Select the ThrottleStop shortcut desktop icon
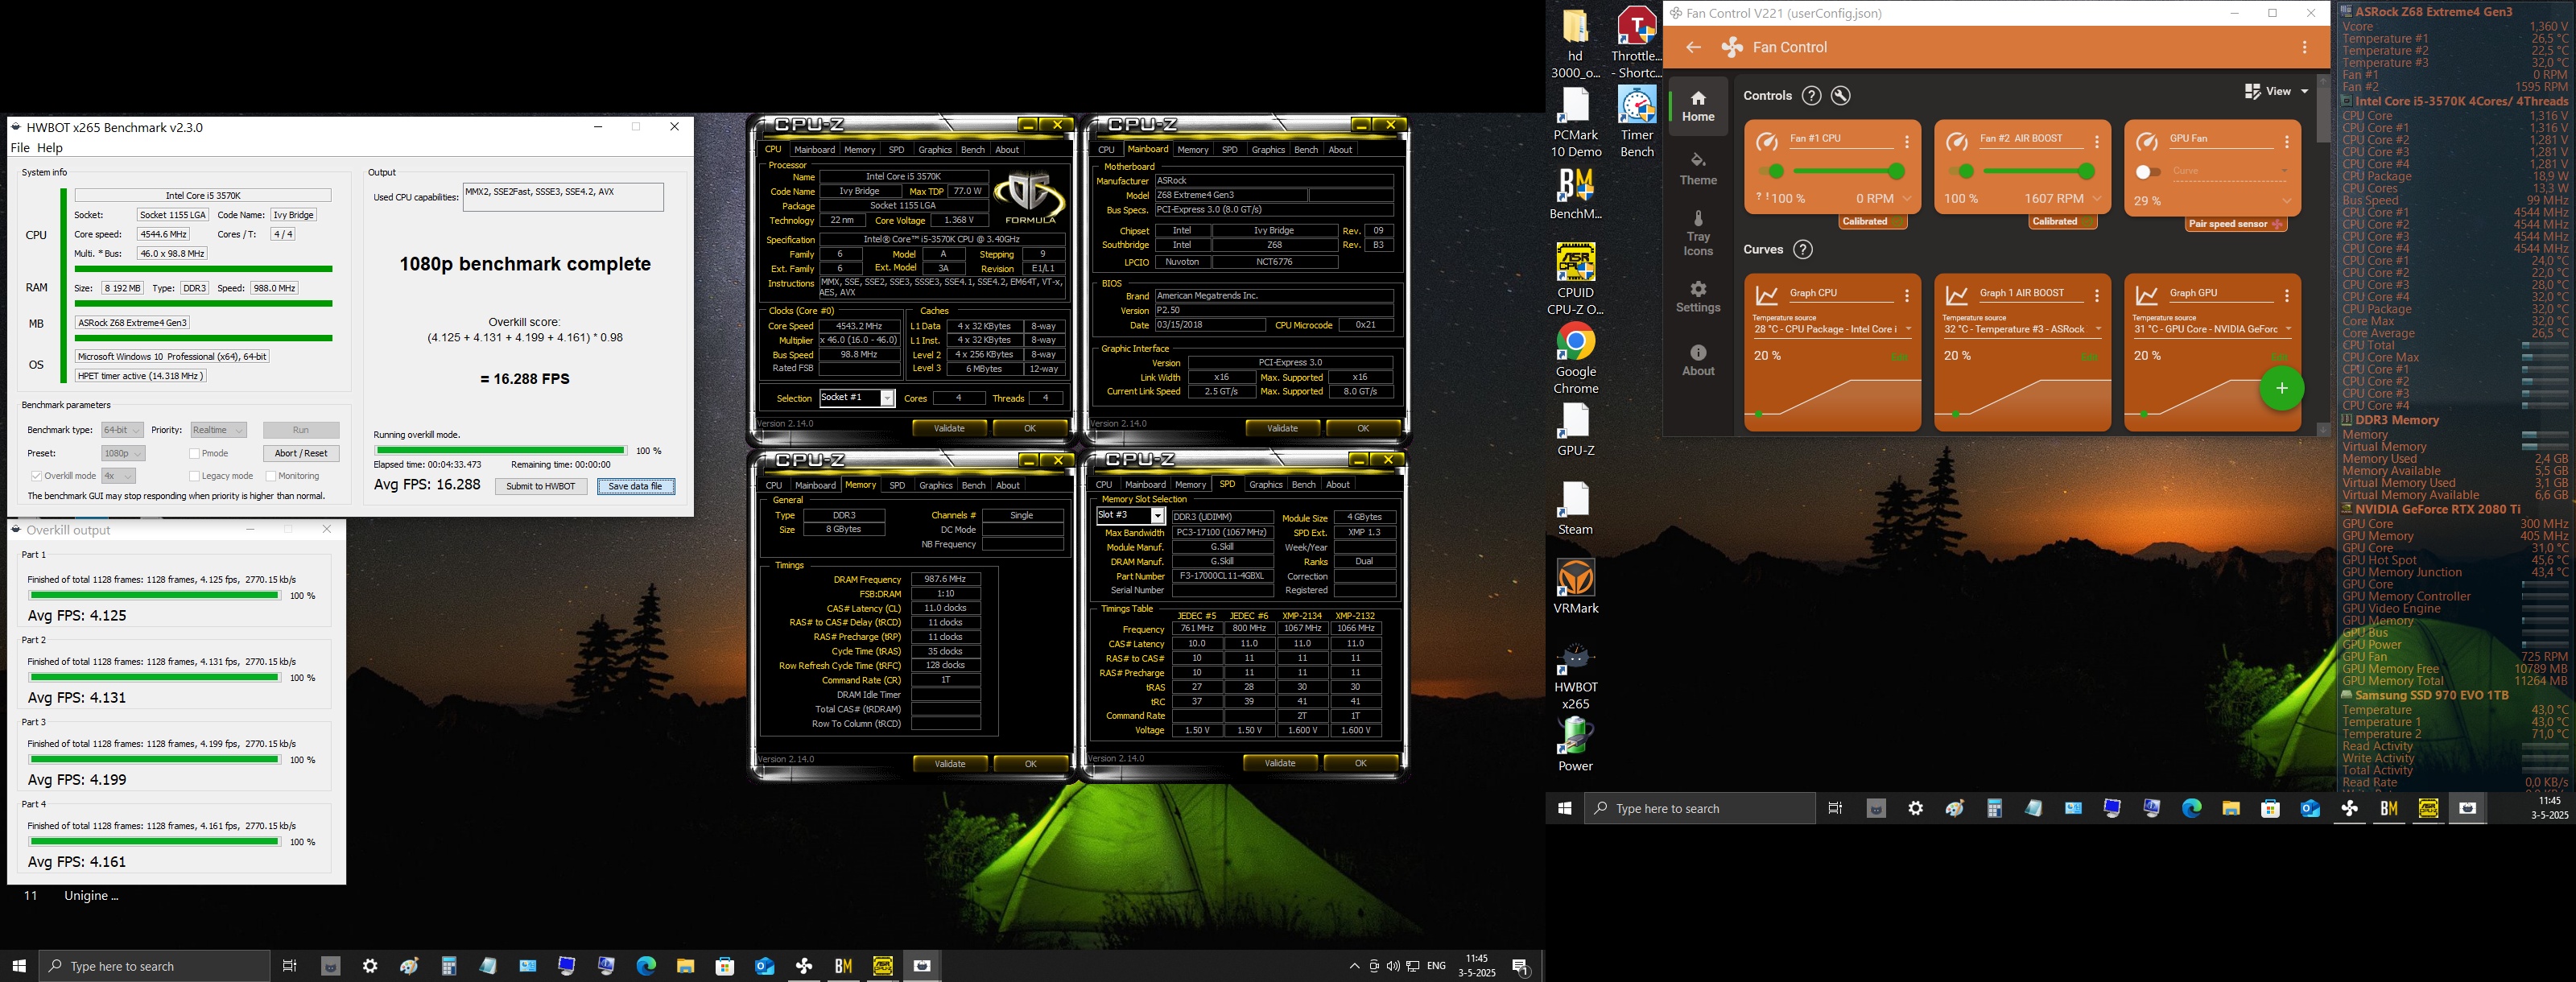The height and width of the screenshot is (982, 2576). pyautogui.click(x=1636, y=43)
